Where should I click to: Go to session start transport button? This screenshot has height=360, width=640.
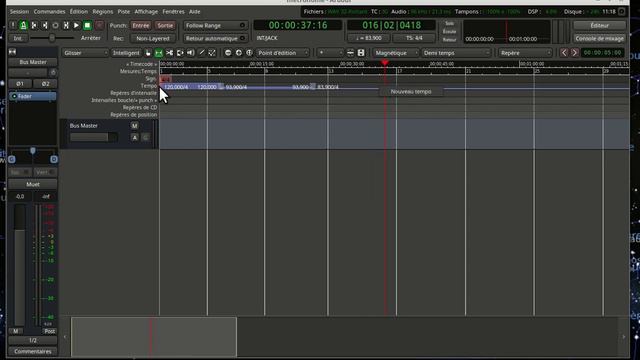[x=34, y=25]
